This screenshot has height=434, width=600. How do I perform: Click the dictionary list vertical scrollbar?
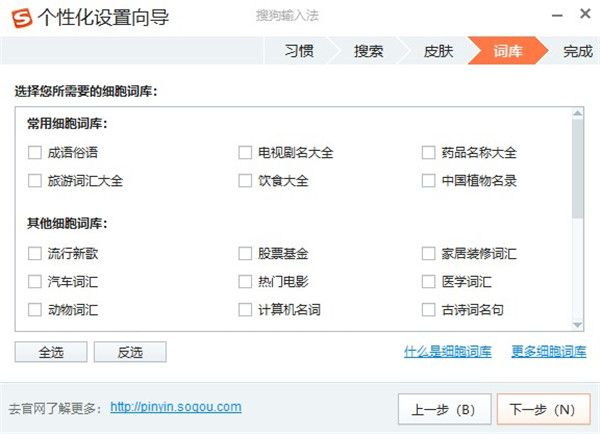pyautogui.click(x=577, y=170)
